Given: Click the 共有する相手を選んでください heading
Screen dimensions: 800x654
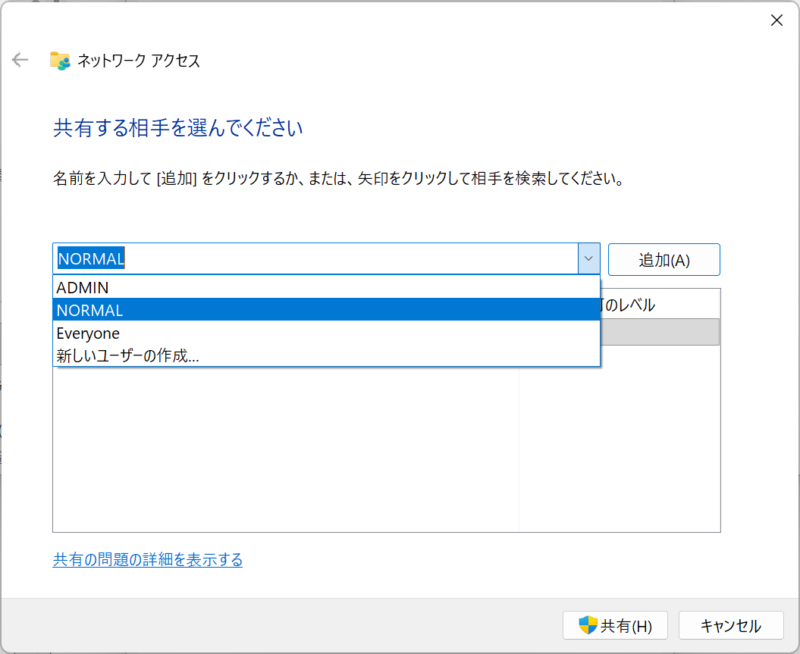Looking at the screenshot, I should point(178,128).
